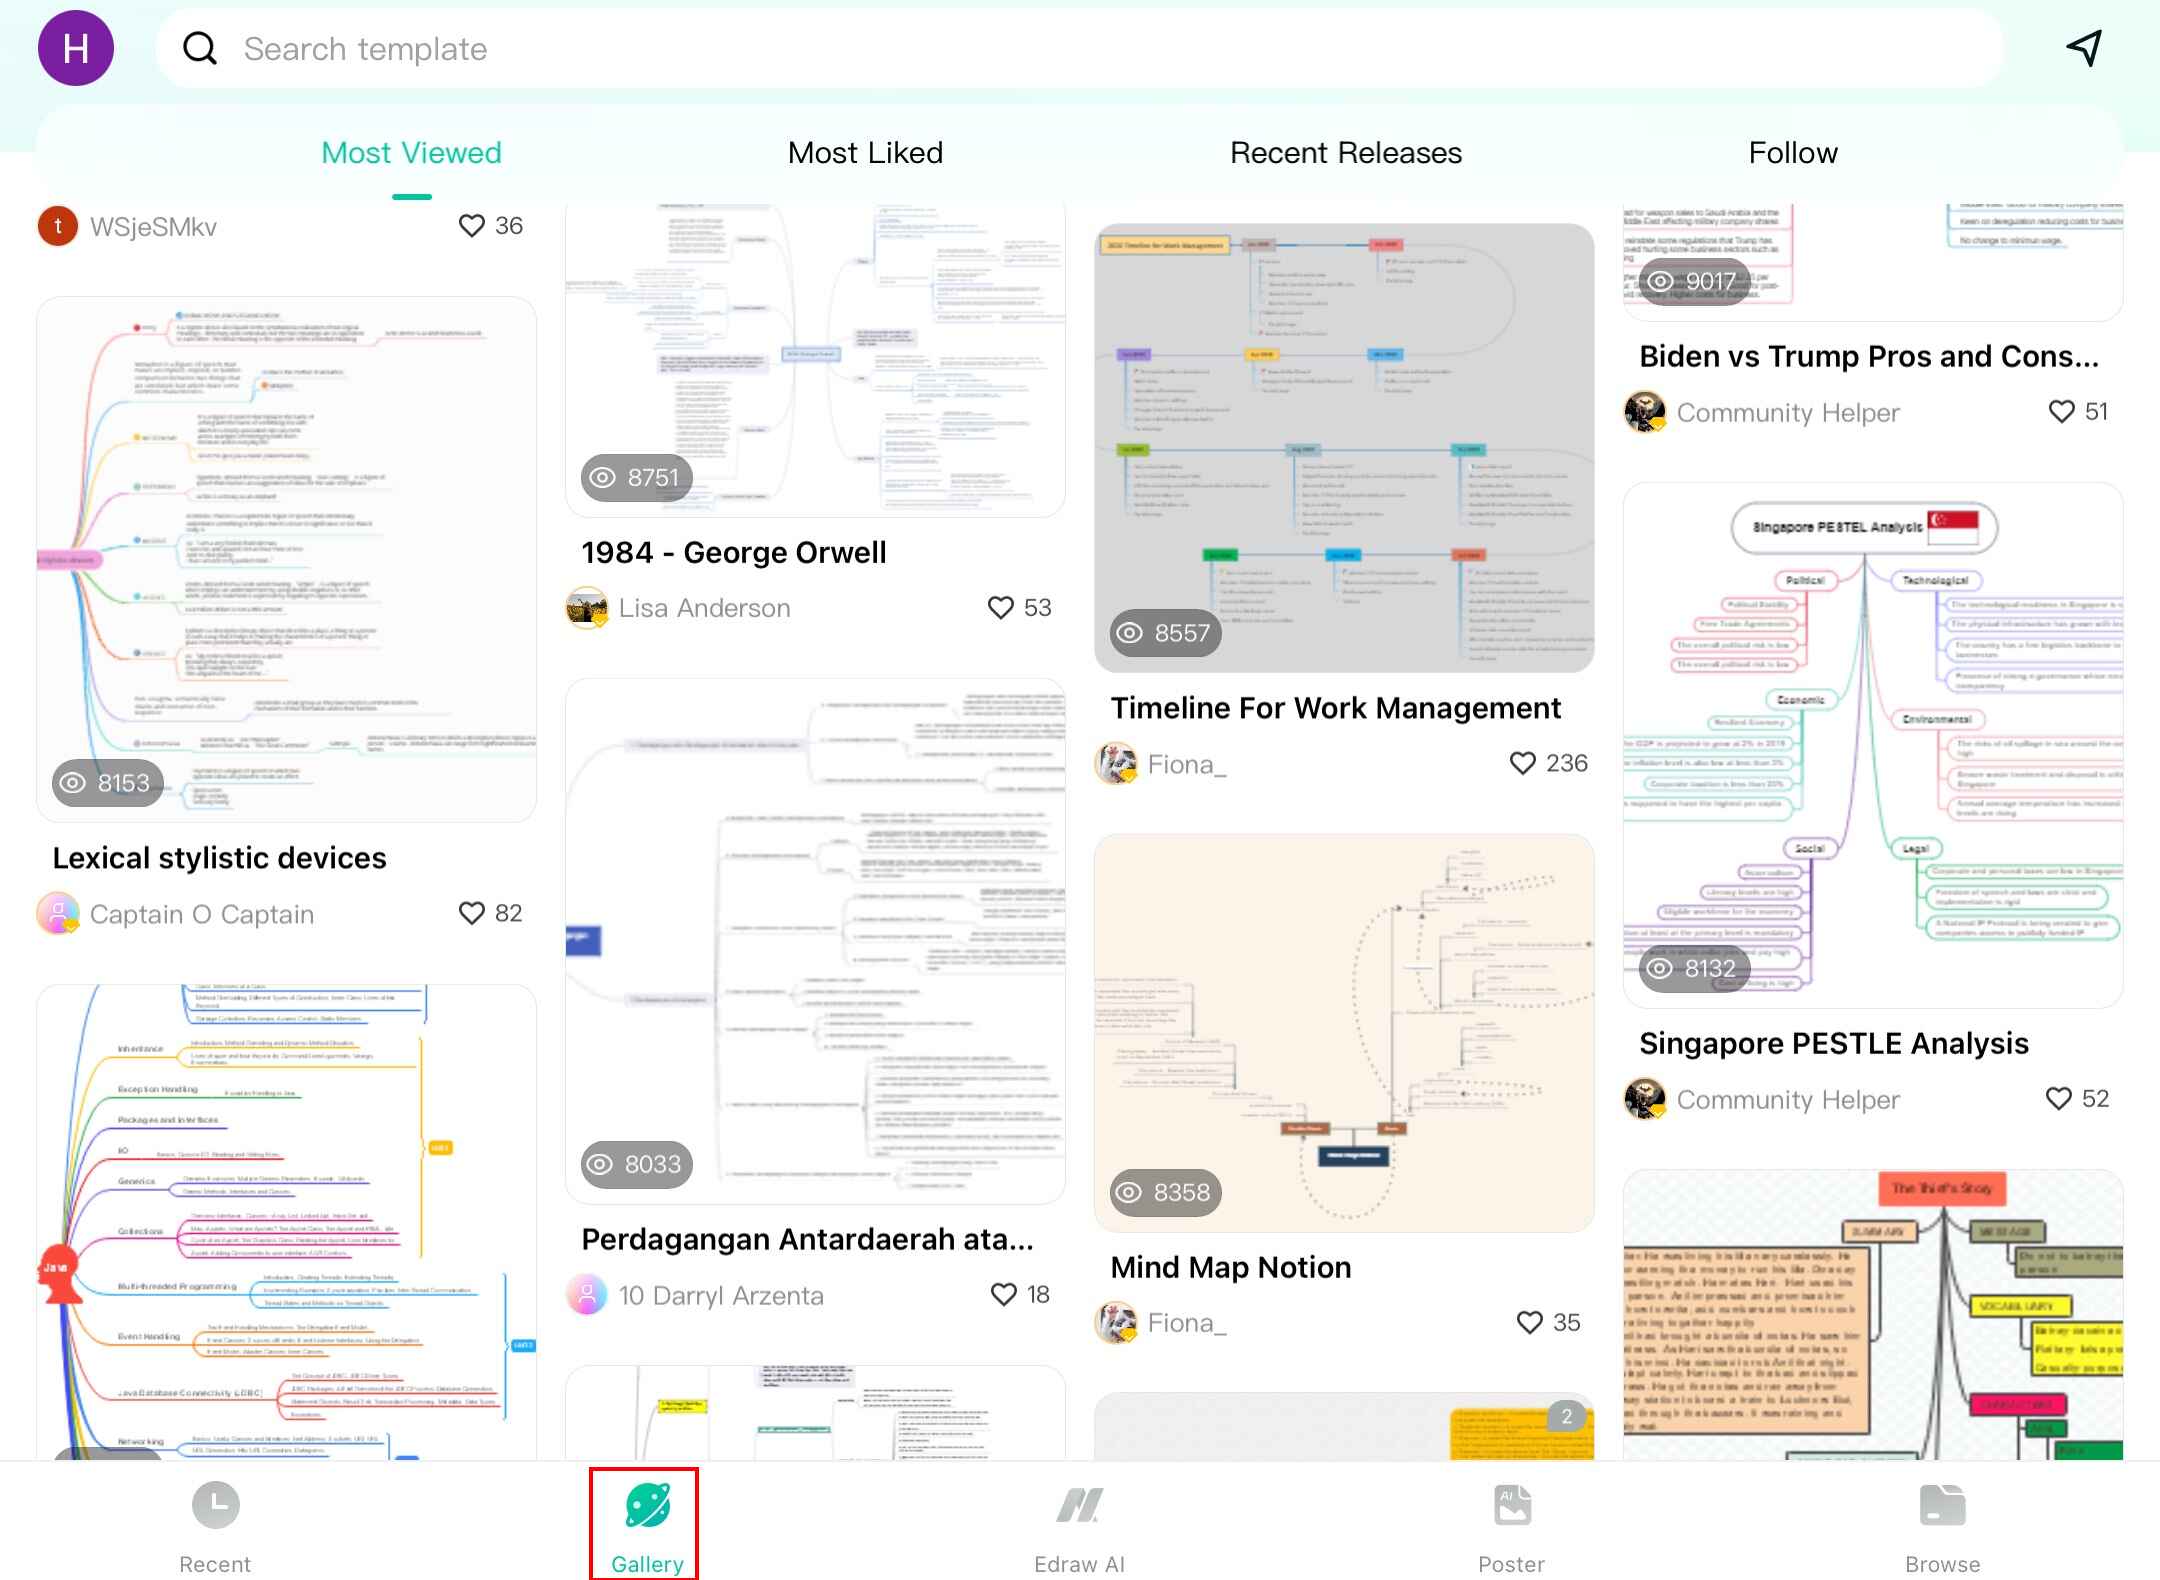Open the Mind Map Notion thumbnail

(x=1343, y=1032)
